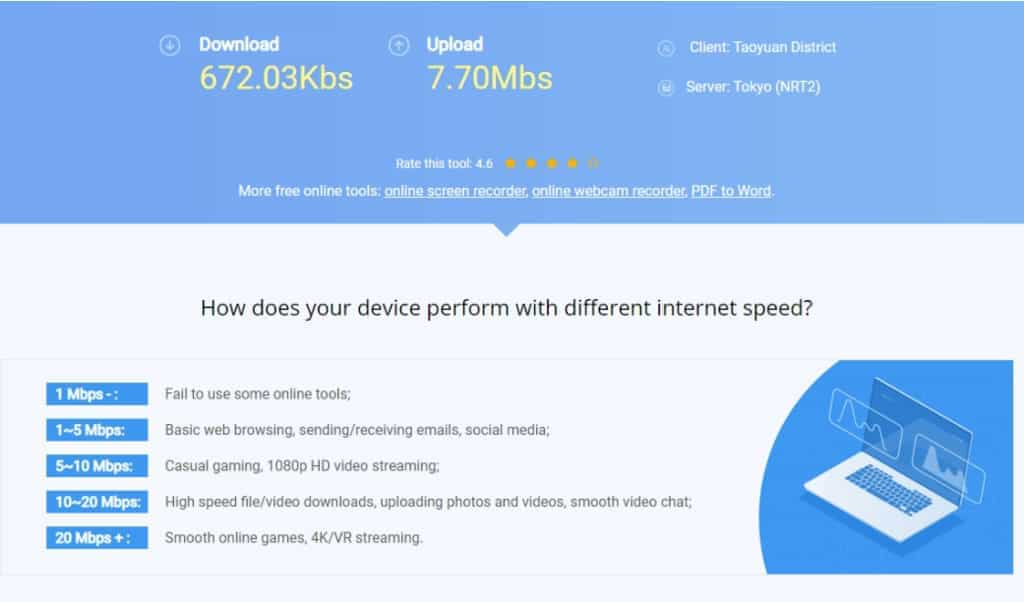Rate the tool two stars
This screenshot has width=1024, height=602.
tap(531, 163)
